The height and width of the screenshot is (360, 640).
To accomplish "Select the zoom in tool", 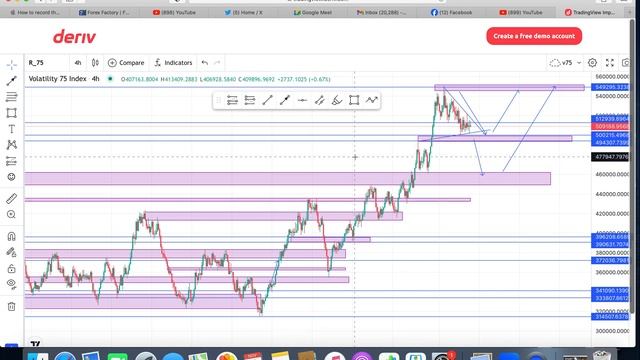I will (11, 215).
